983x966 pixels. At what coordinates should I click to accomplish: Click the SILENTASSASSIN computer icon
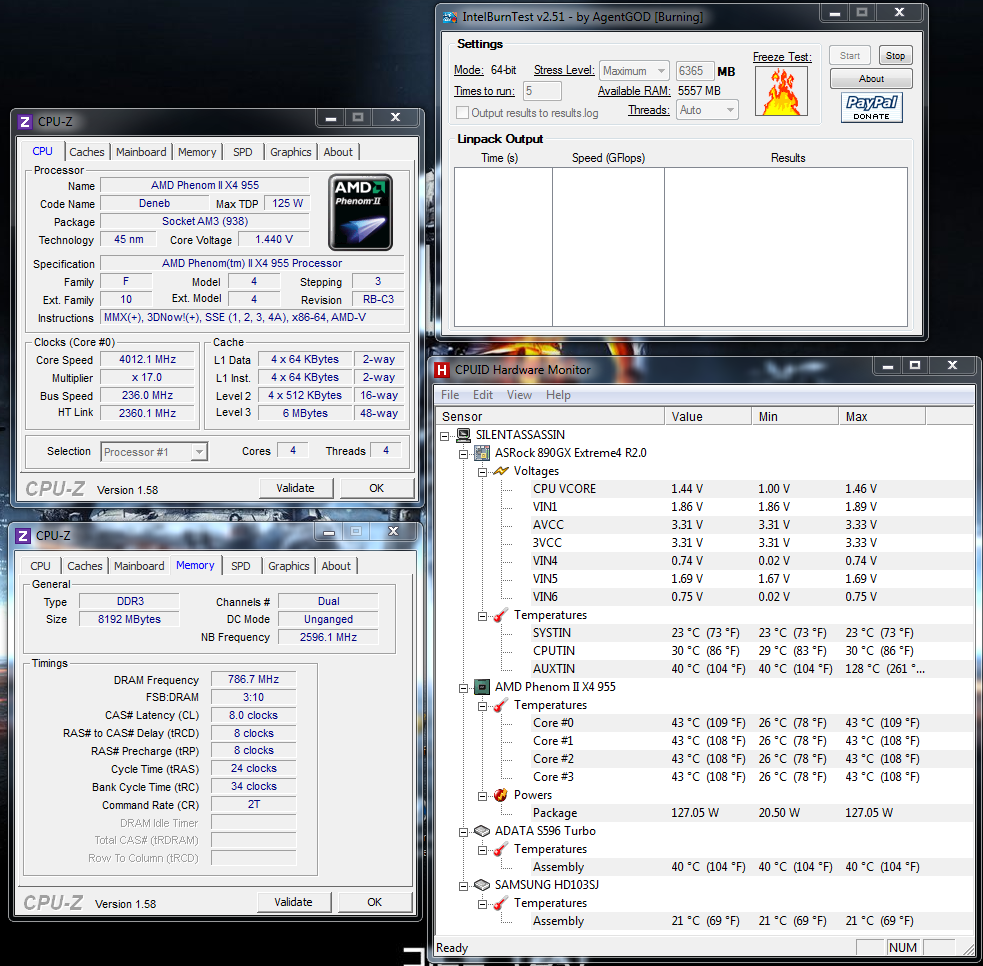pyautogui.click(x=464, y=434)
